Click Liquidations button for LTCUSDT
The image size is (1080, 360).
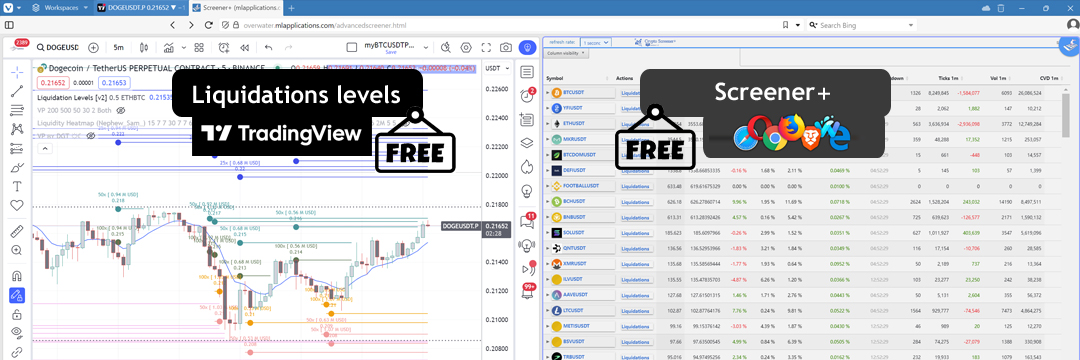coord(635,311)
